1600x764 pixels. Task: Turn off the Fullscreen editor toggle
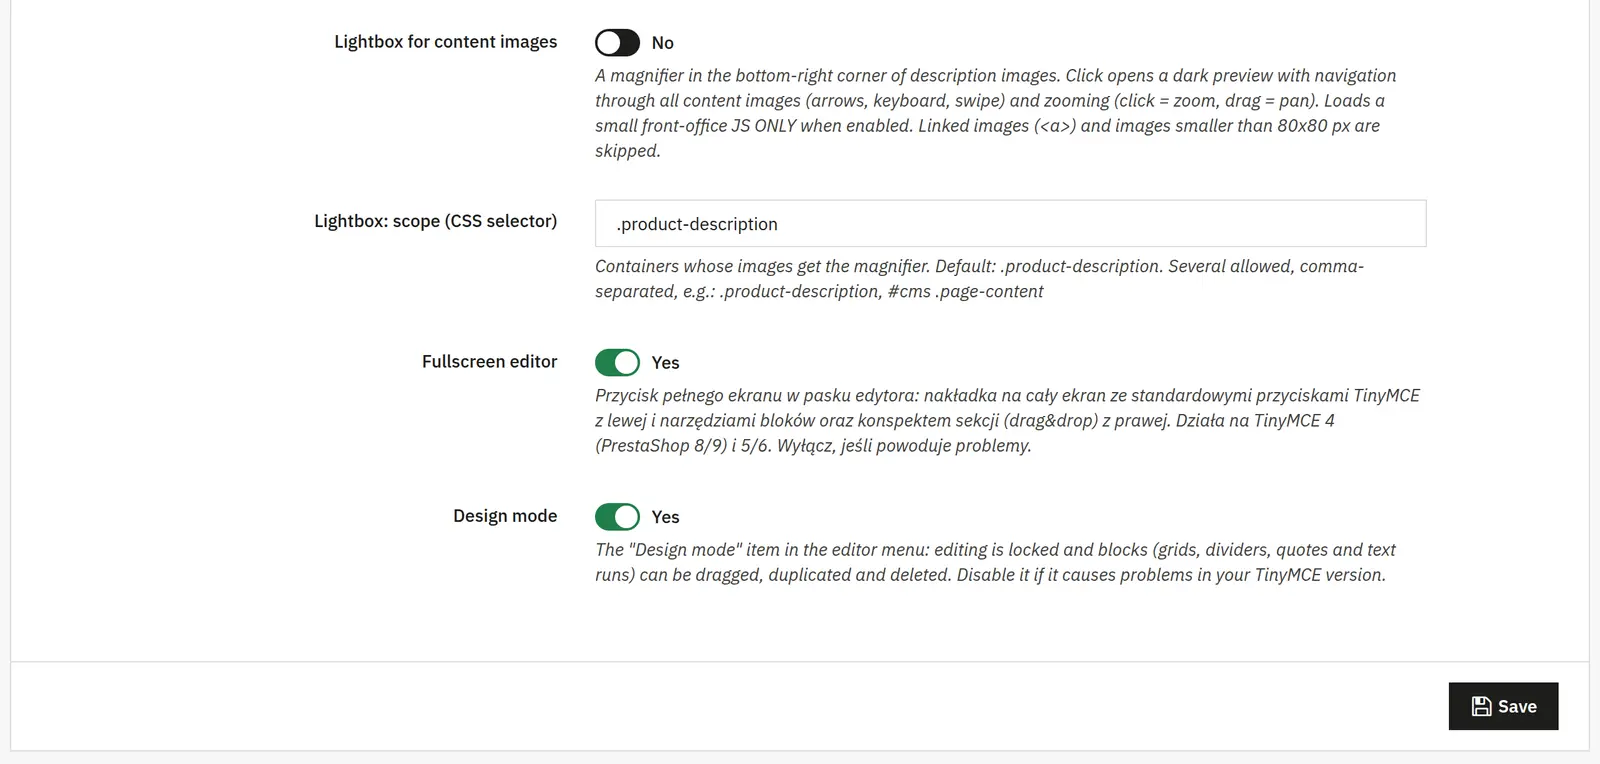click(x=617, y=362)
